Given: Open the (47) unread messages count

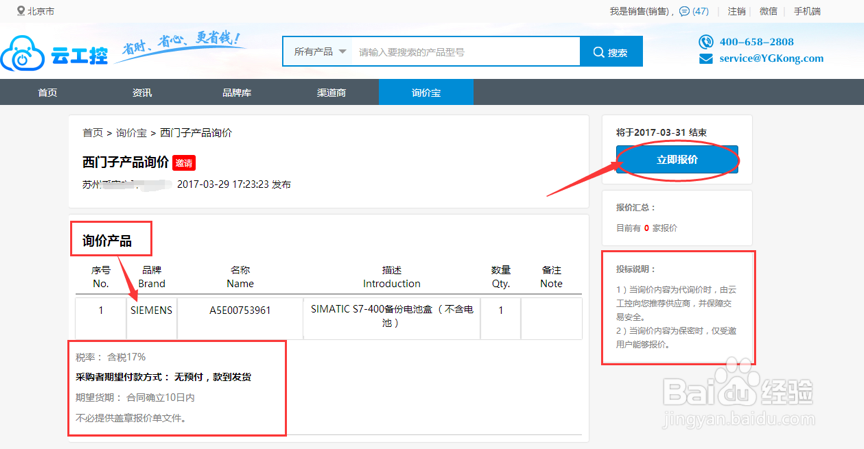Looking at the screenshot, I should (x=700, y=11).
